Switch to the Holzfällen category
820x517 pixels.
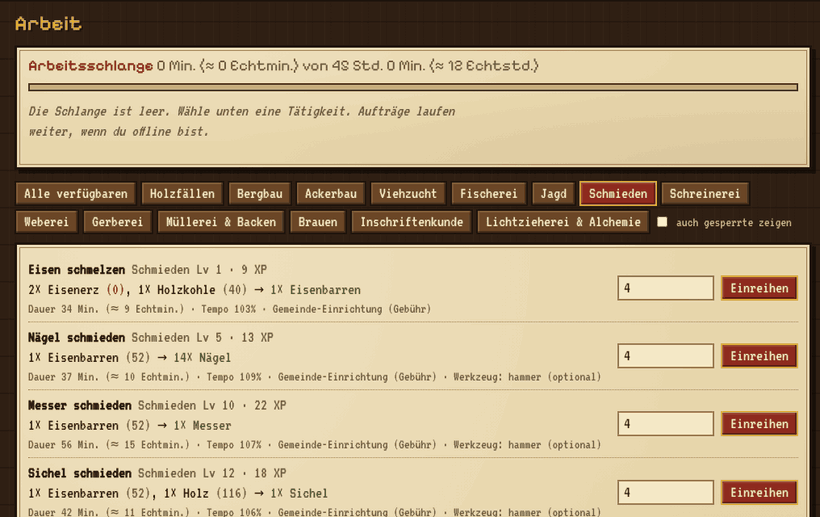pyautogui.click(x=182, y=194)
